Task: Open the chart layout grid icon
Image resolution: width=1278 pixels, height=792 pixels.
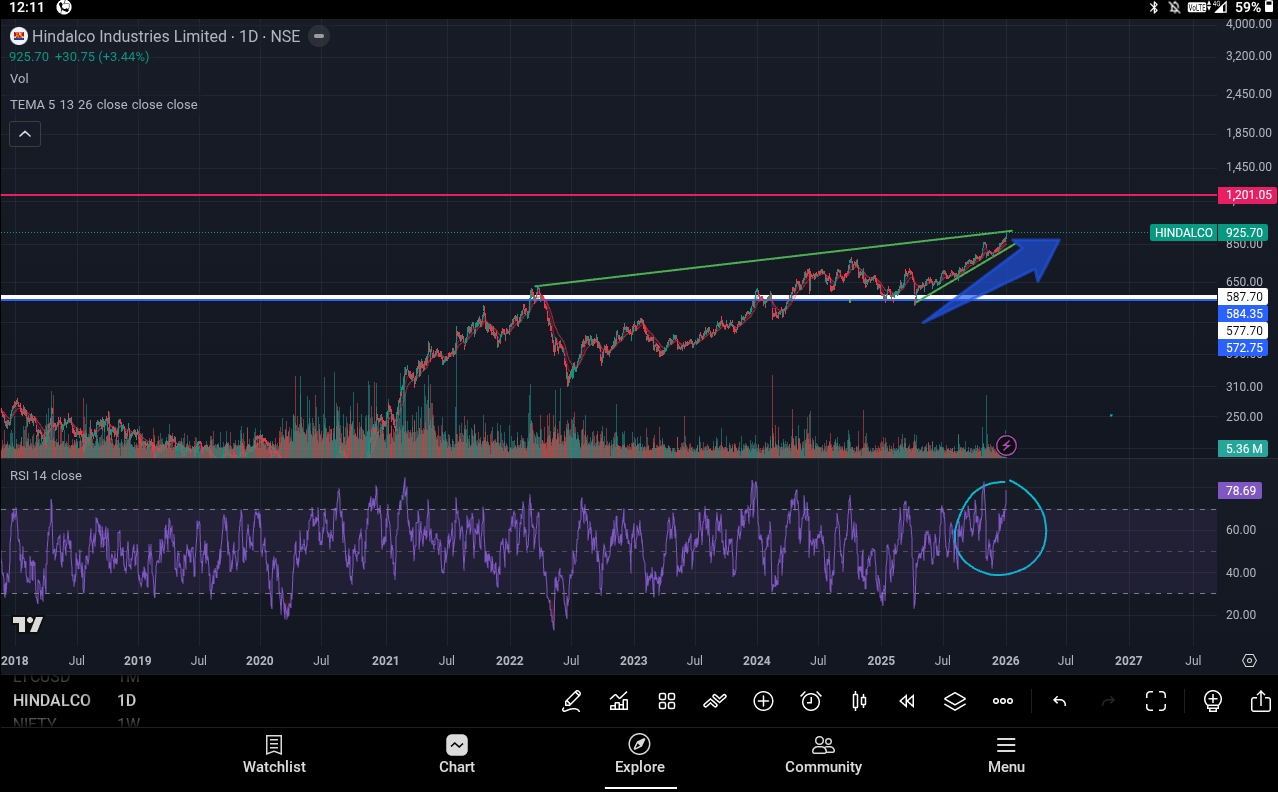Action: click(x=667, y=701)
